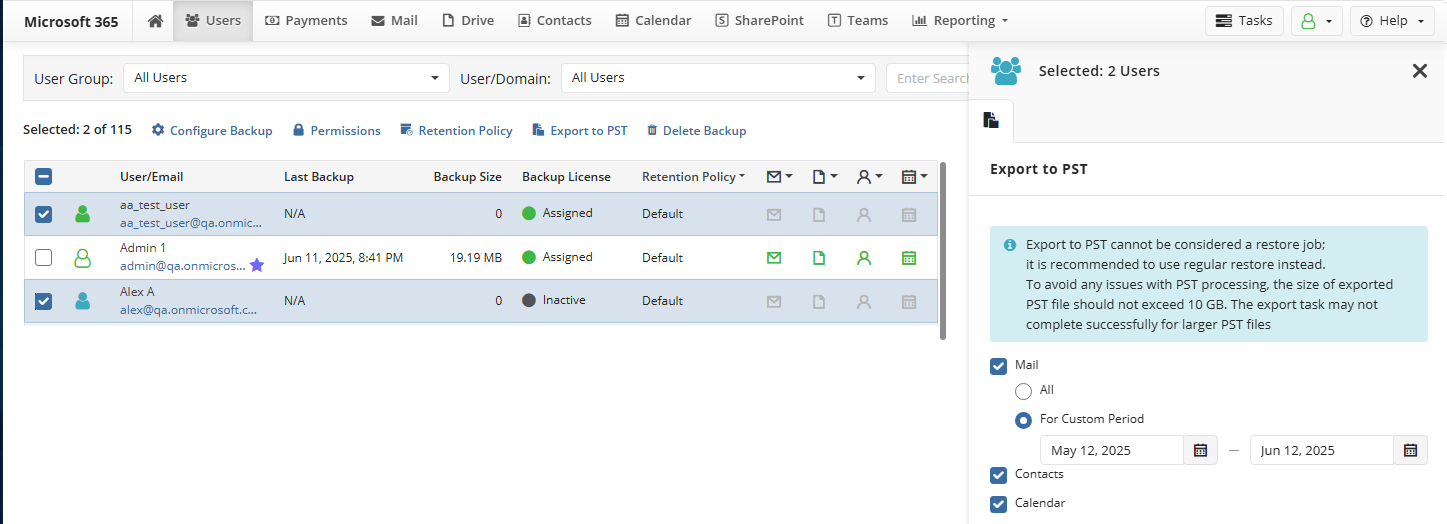Click aa_test_user drive backup icon
This screenshot has width=1447, height=524.
click(x=819, y=214)
